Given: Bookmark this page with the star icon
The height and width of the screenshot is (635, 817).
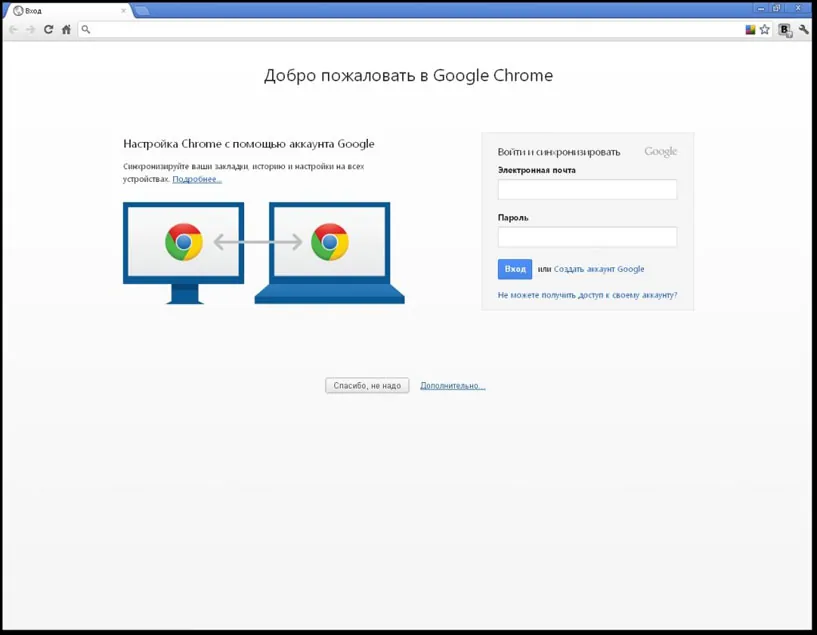Looking at the screenshot, I should 764,30.
